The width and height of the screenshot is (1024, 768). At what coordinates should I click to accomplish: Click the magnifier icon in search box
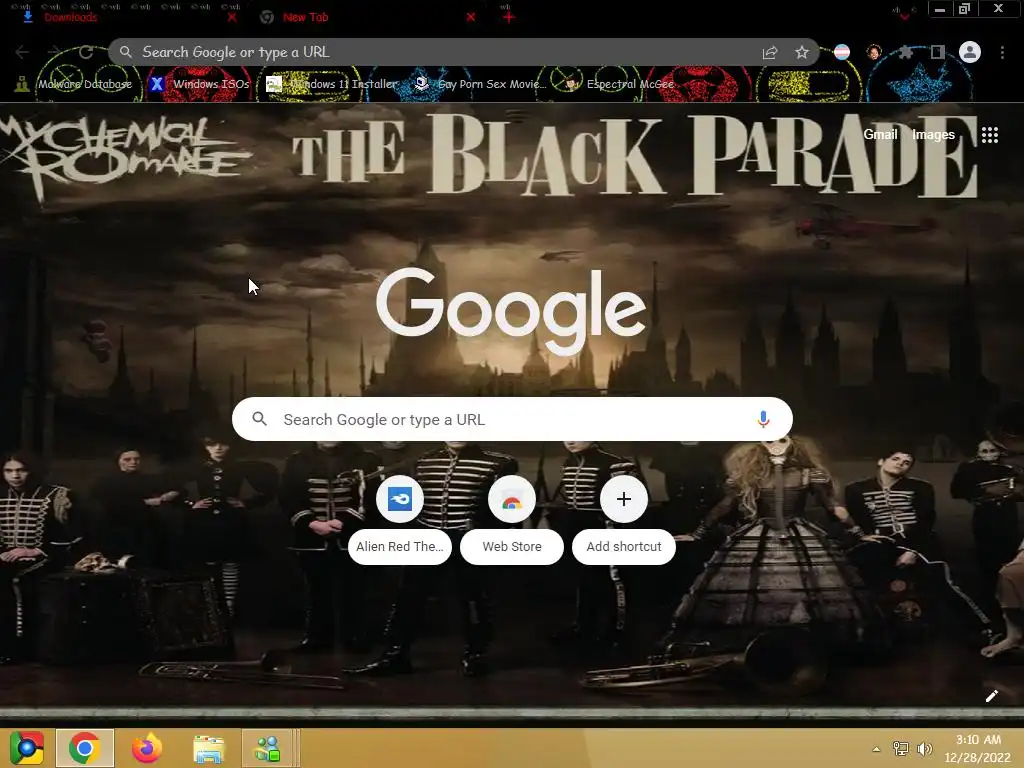click(x=259, y=419)
